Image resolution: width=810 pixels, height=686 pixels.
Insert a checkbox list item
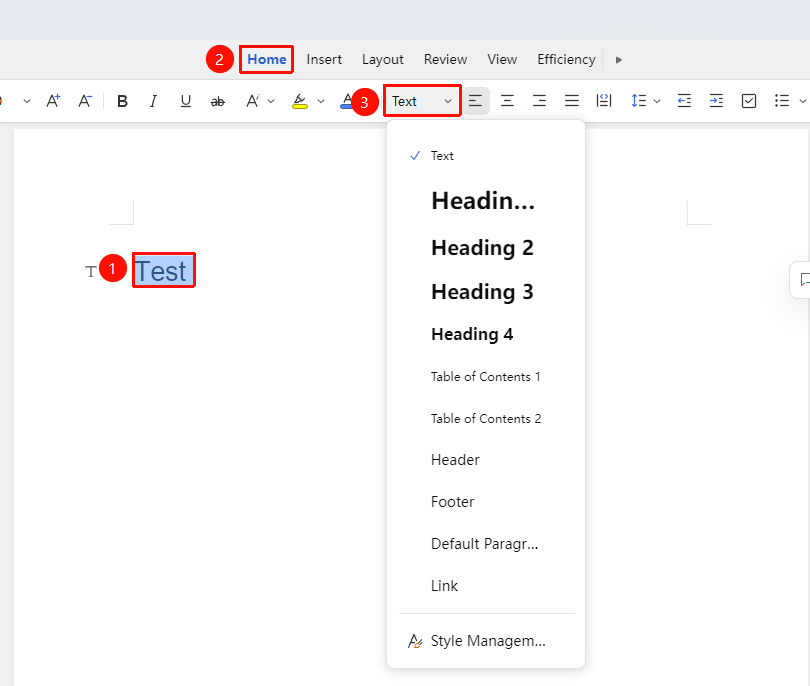point(749,101)
